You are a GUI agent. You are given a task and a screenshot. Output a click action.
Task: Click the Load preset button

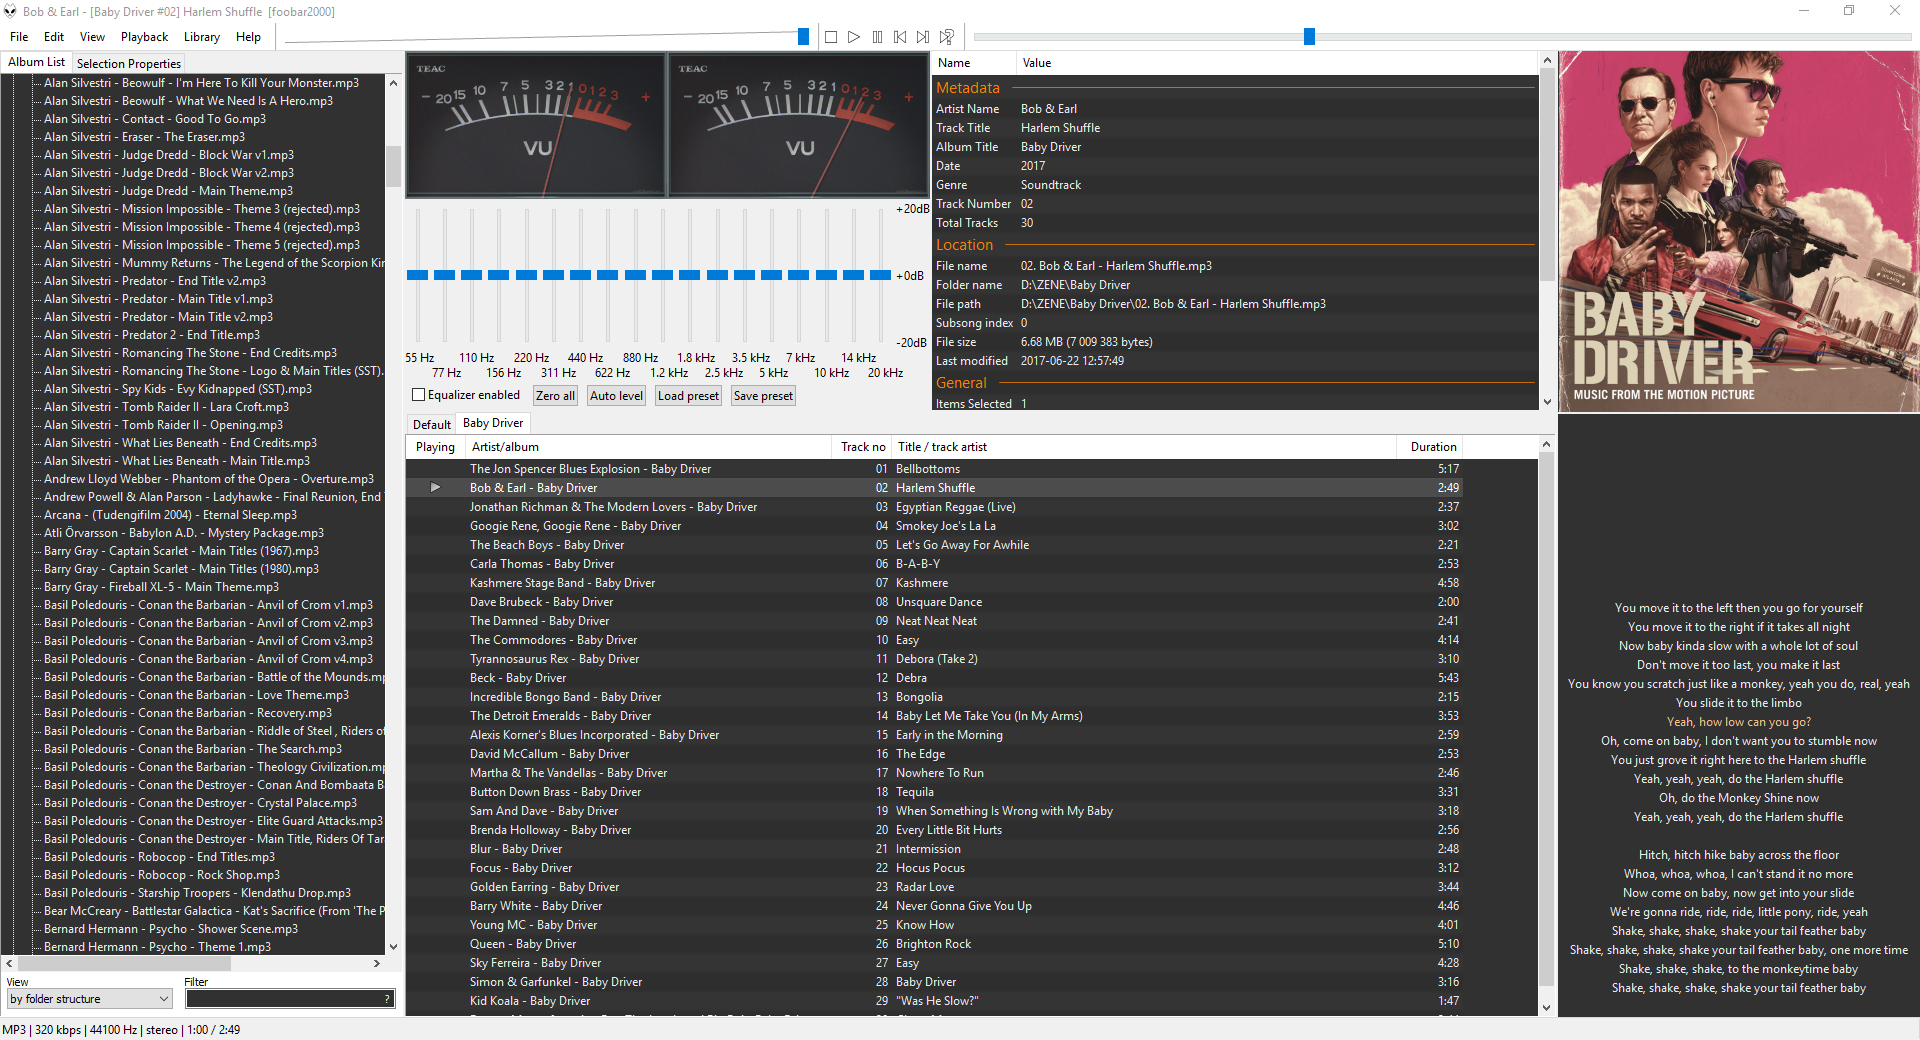688,396
